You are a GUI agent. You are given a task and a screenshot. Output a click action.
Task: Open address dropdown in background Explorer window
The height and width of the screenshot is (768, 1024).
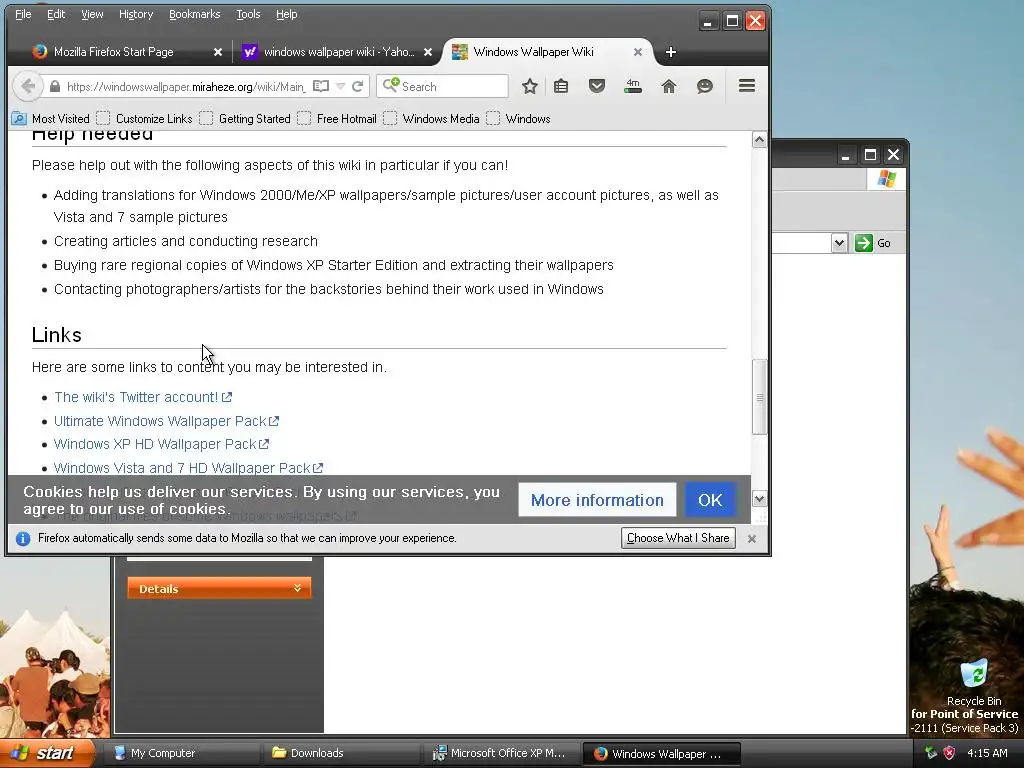(839, 243)
